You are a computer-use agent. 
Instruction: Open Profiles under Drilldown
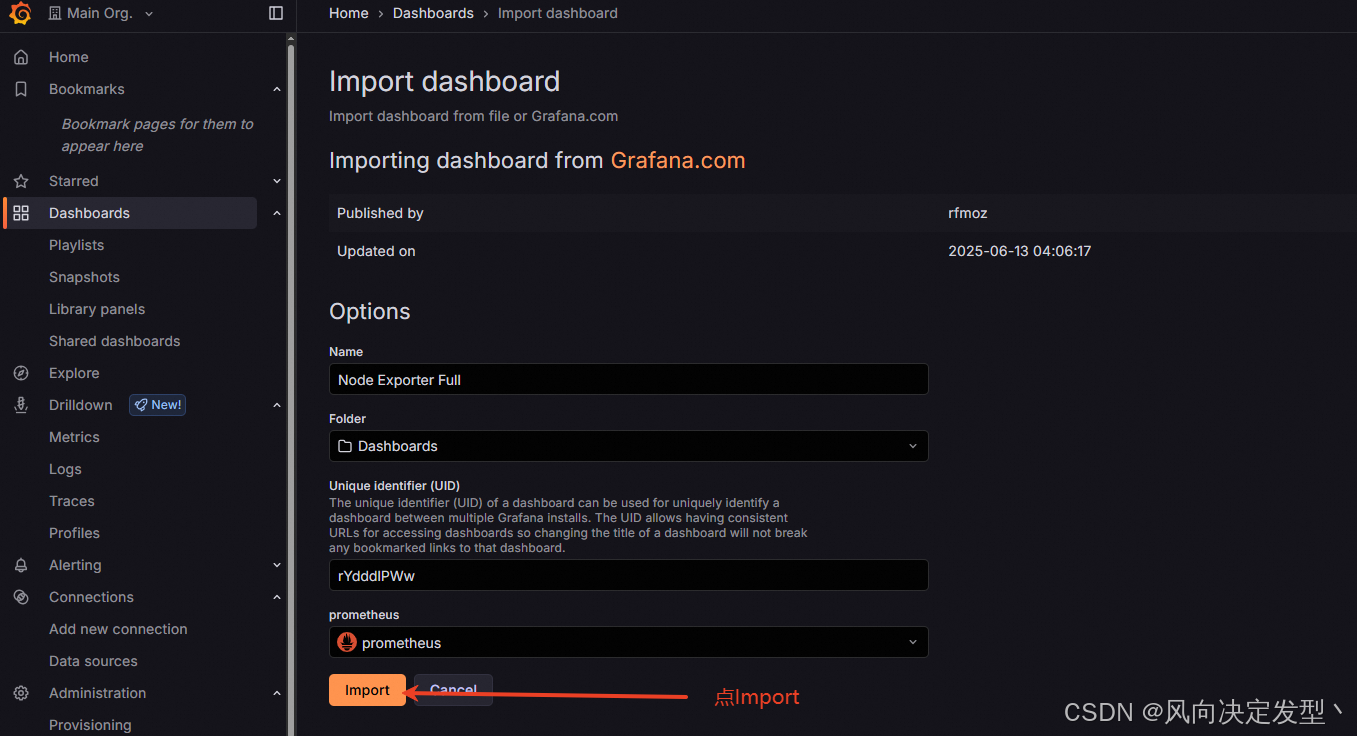pyautogui.click(x=75, y=533)
